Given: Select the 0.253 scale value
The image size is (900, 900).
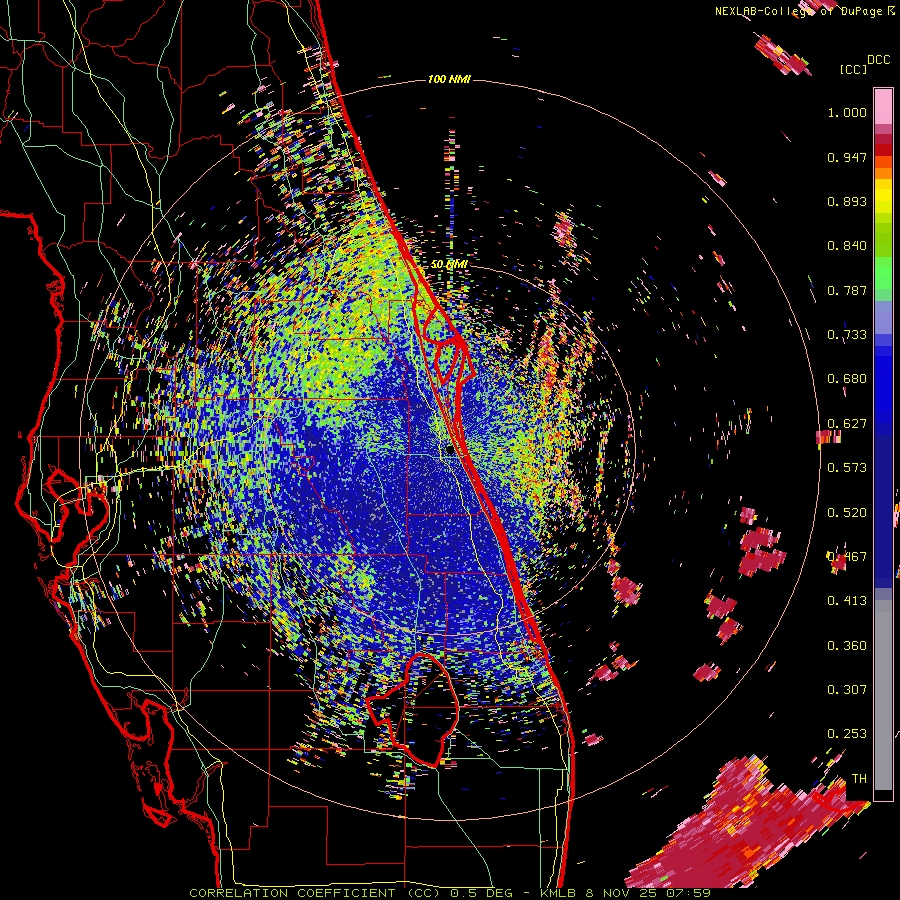Looking at the screenshot, I should [x=847, y=734].
